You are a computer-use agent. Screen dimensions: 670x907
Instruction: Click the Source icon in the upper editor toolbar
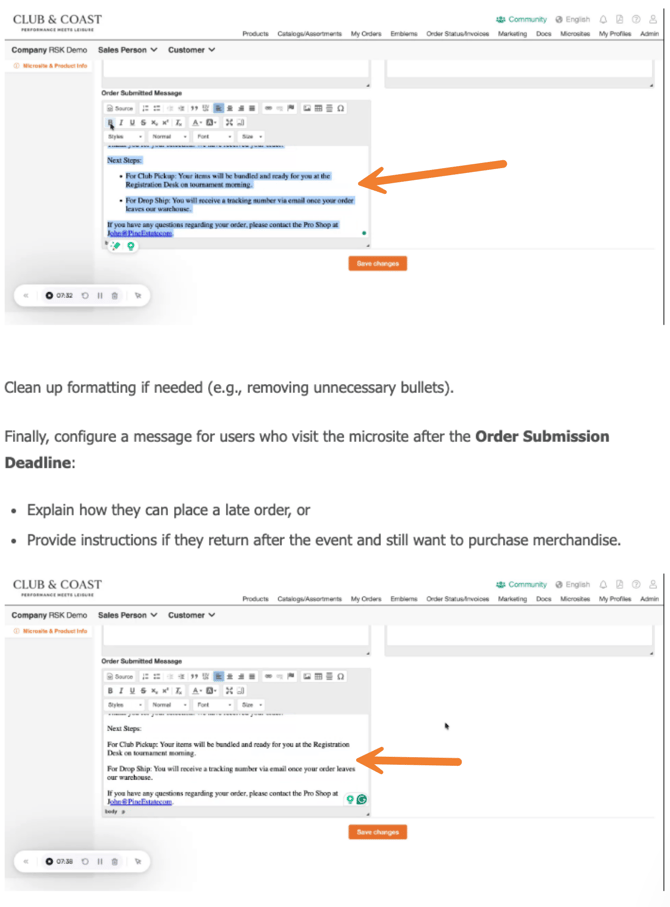coord(120,107)
